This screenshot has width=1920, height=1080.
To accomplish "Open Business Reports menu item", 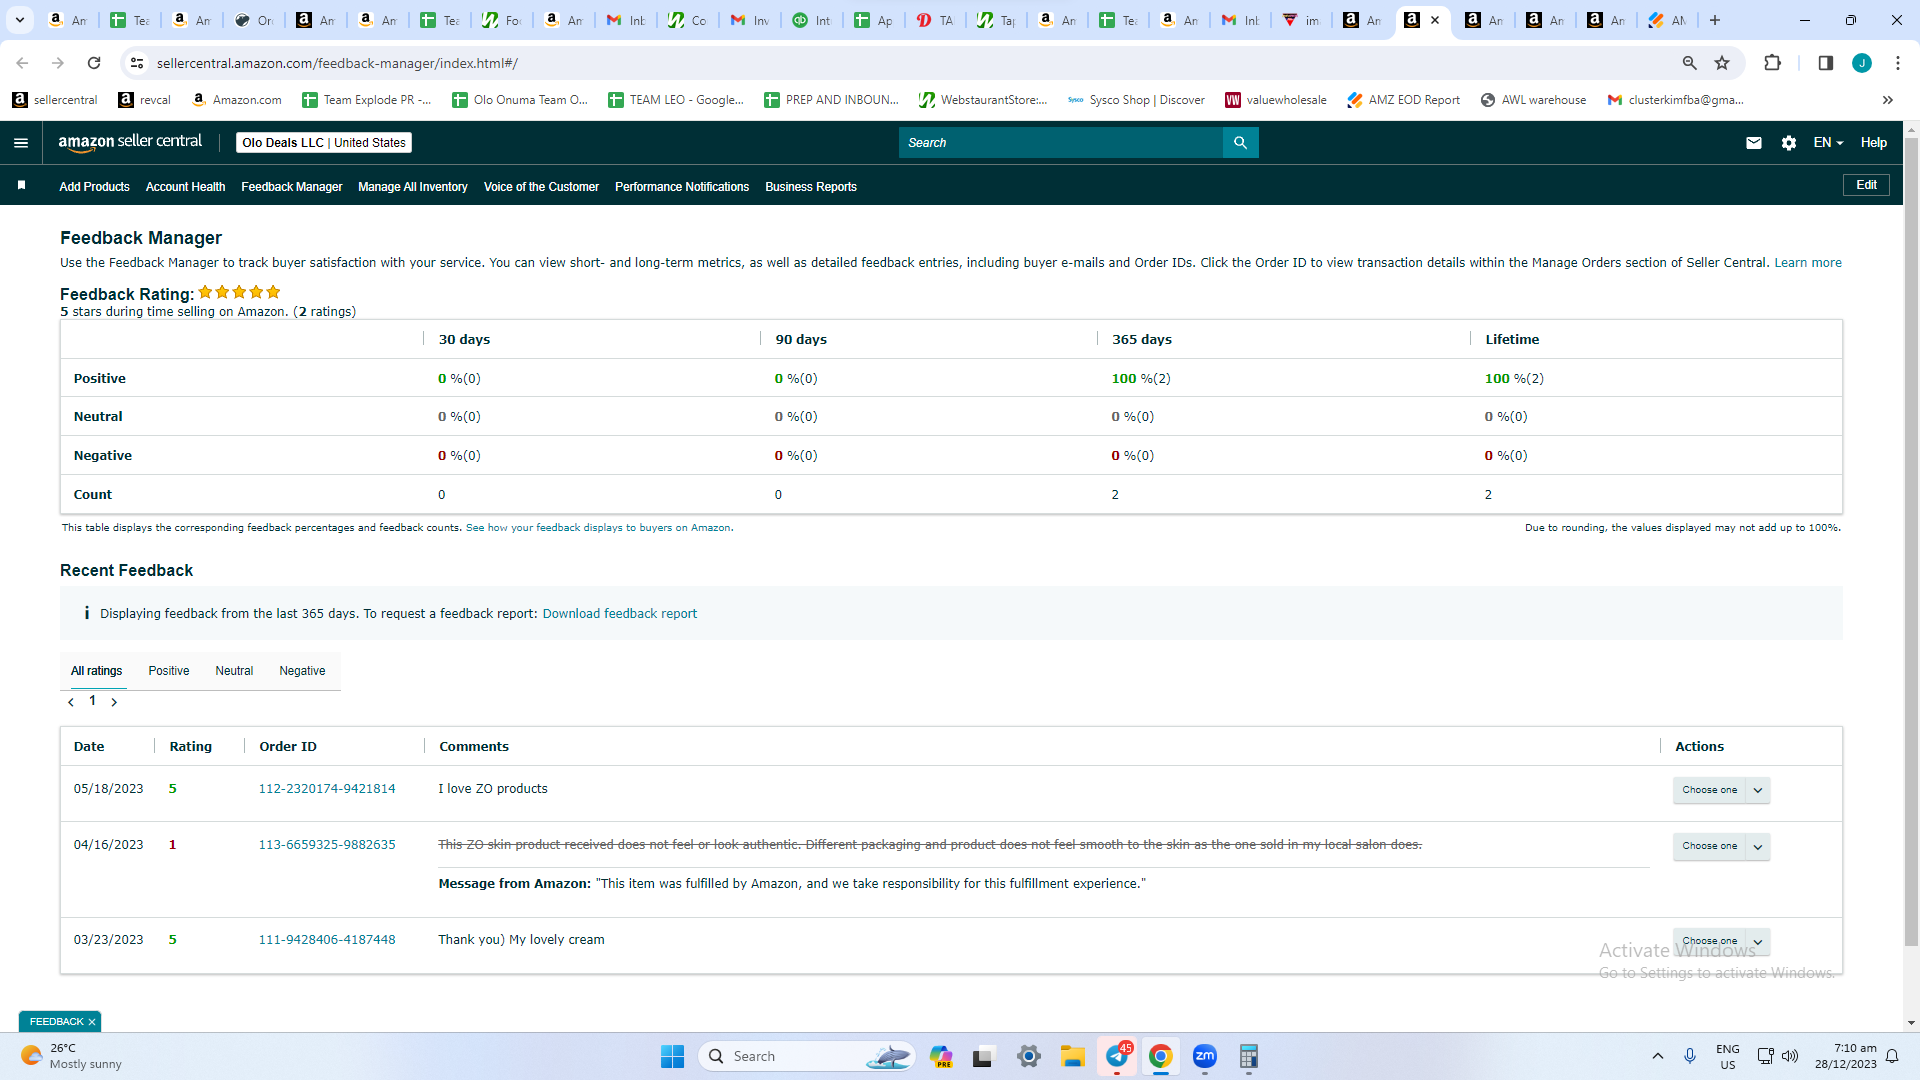I will 811,187.
